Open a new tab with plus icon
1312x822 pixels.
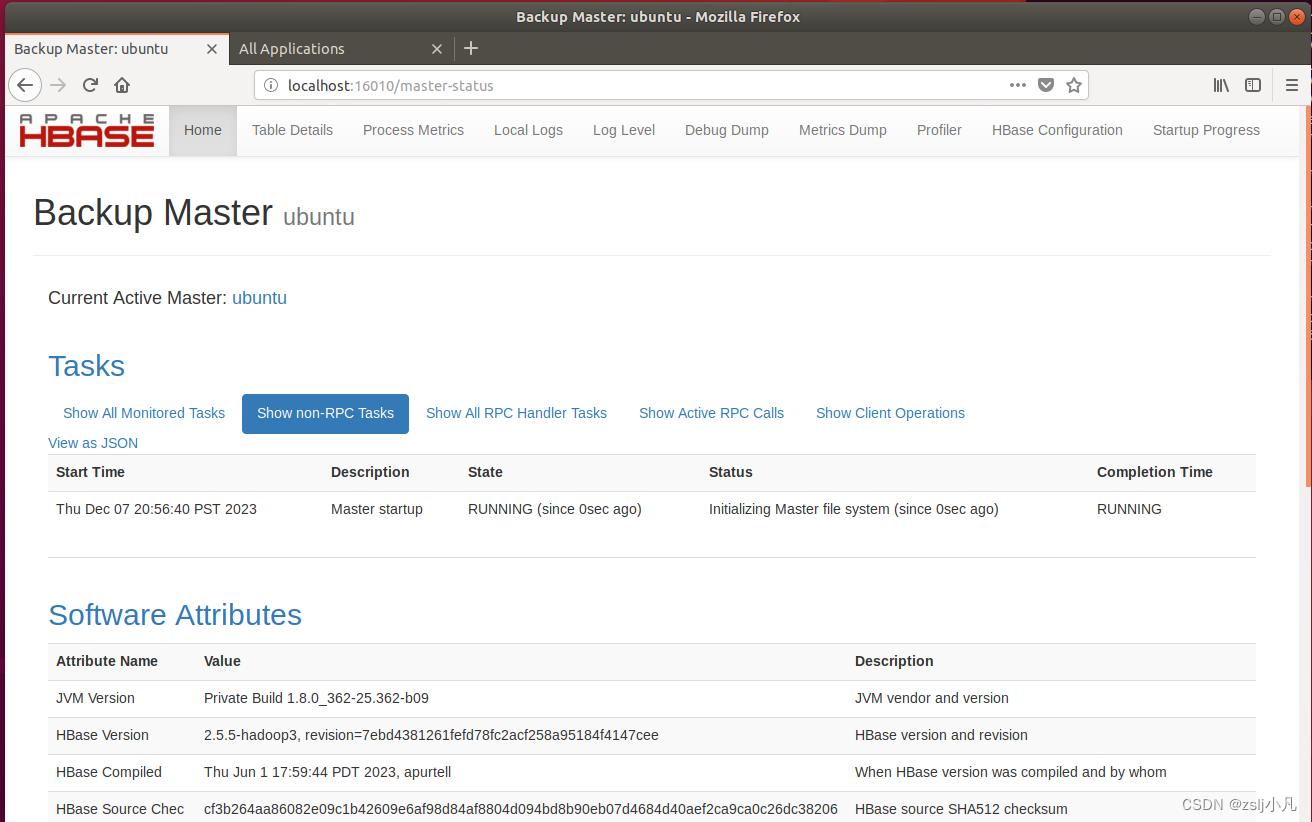(x=472, y=48)
